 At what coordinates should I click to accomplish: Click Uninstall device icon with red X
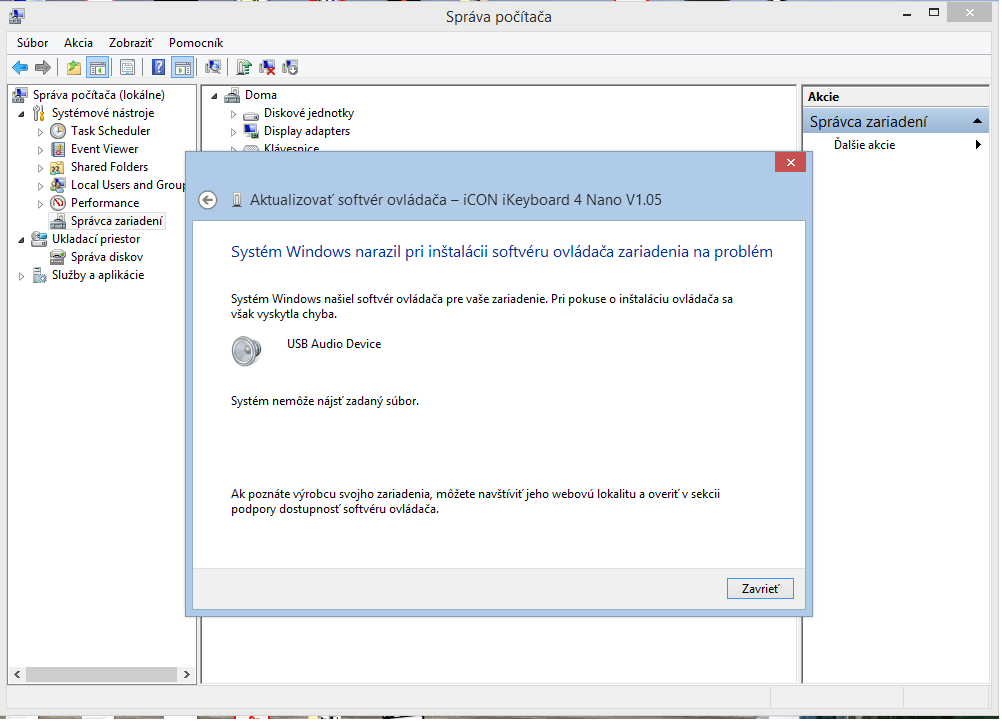point(267,67)
